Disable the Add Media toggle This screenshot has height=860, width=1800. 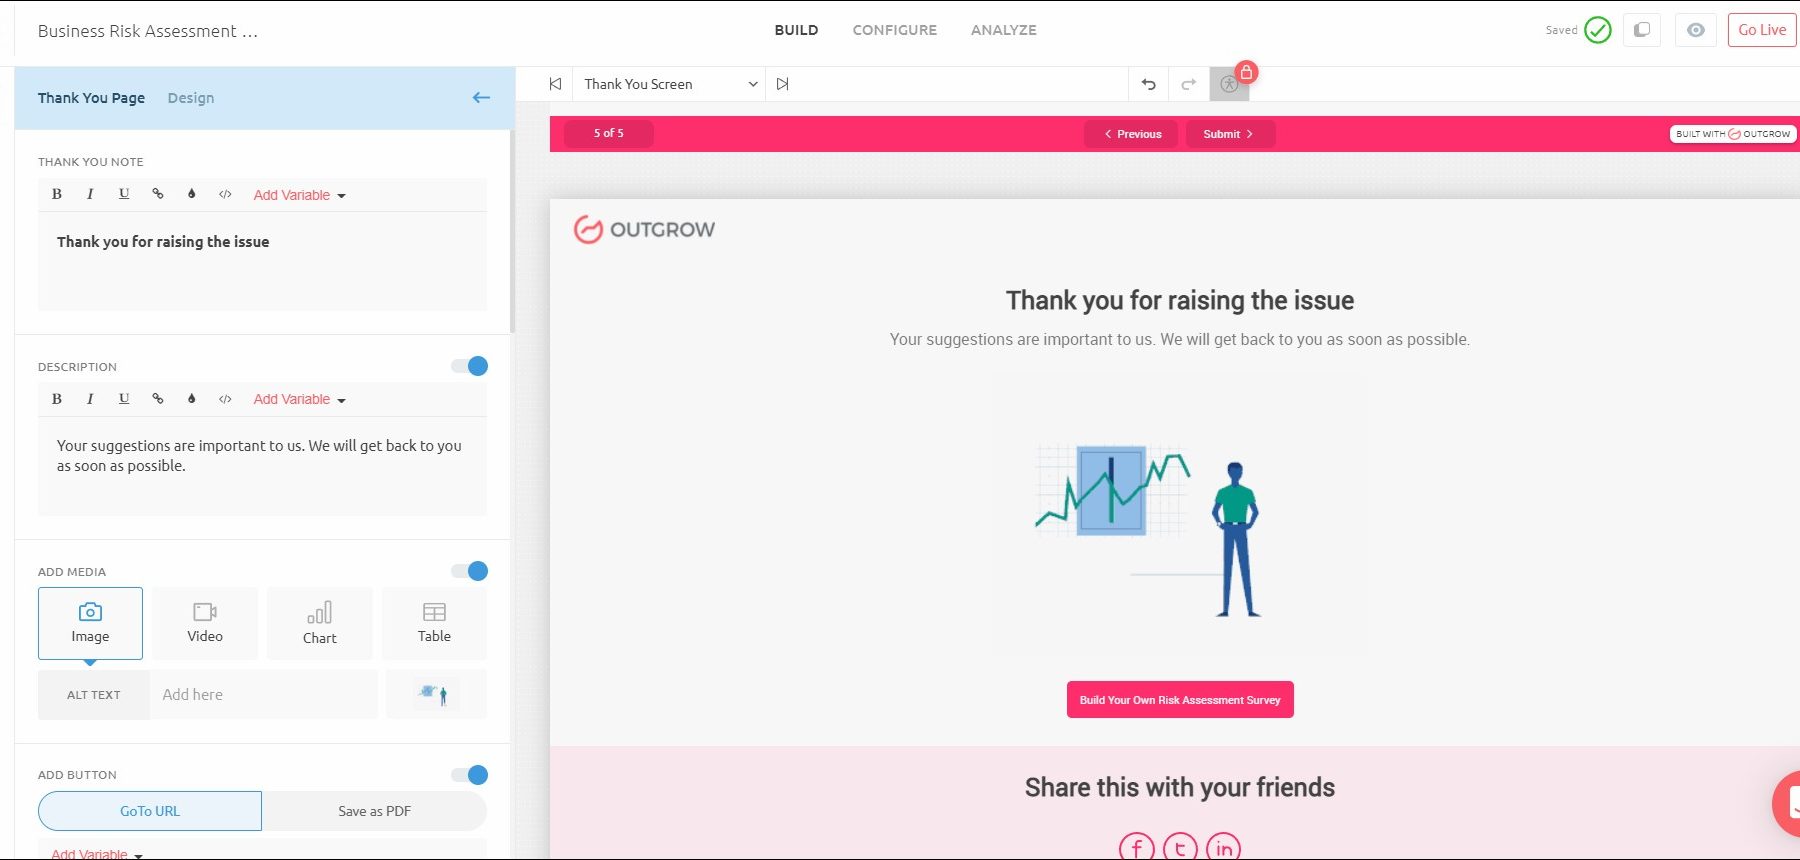point(470,571)
